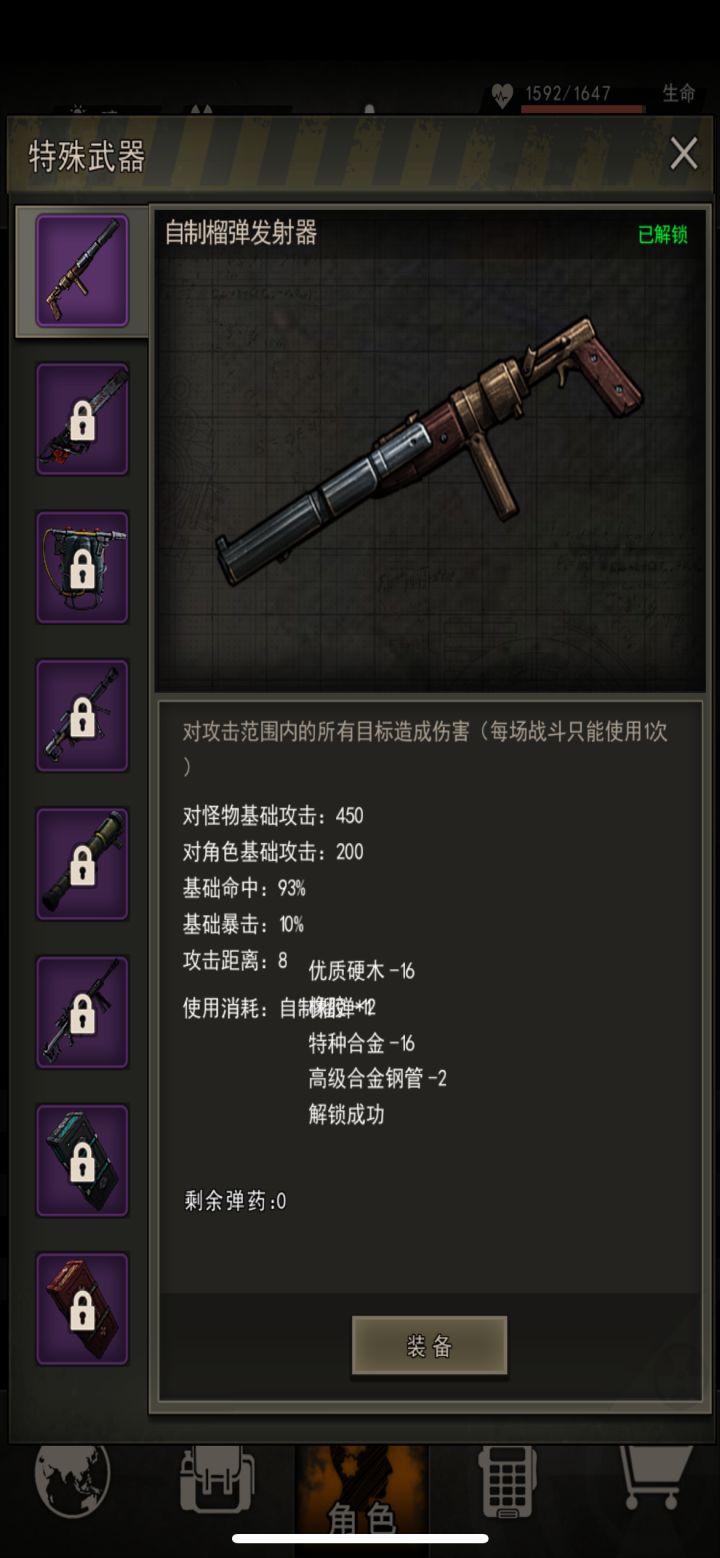Tap the heart health icon
Viewport: 720px width, 1558px height.
tap(502, 96)
